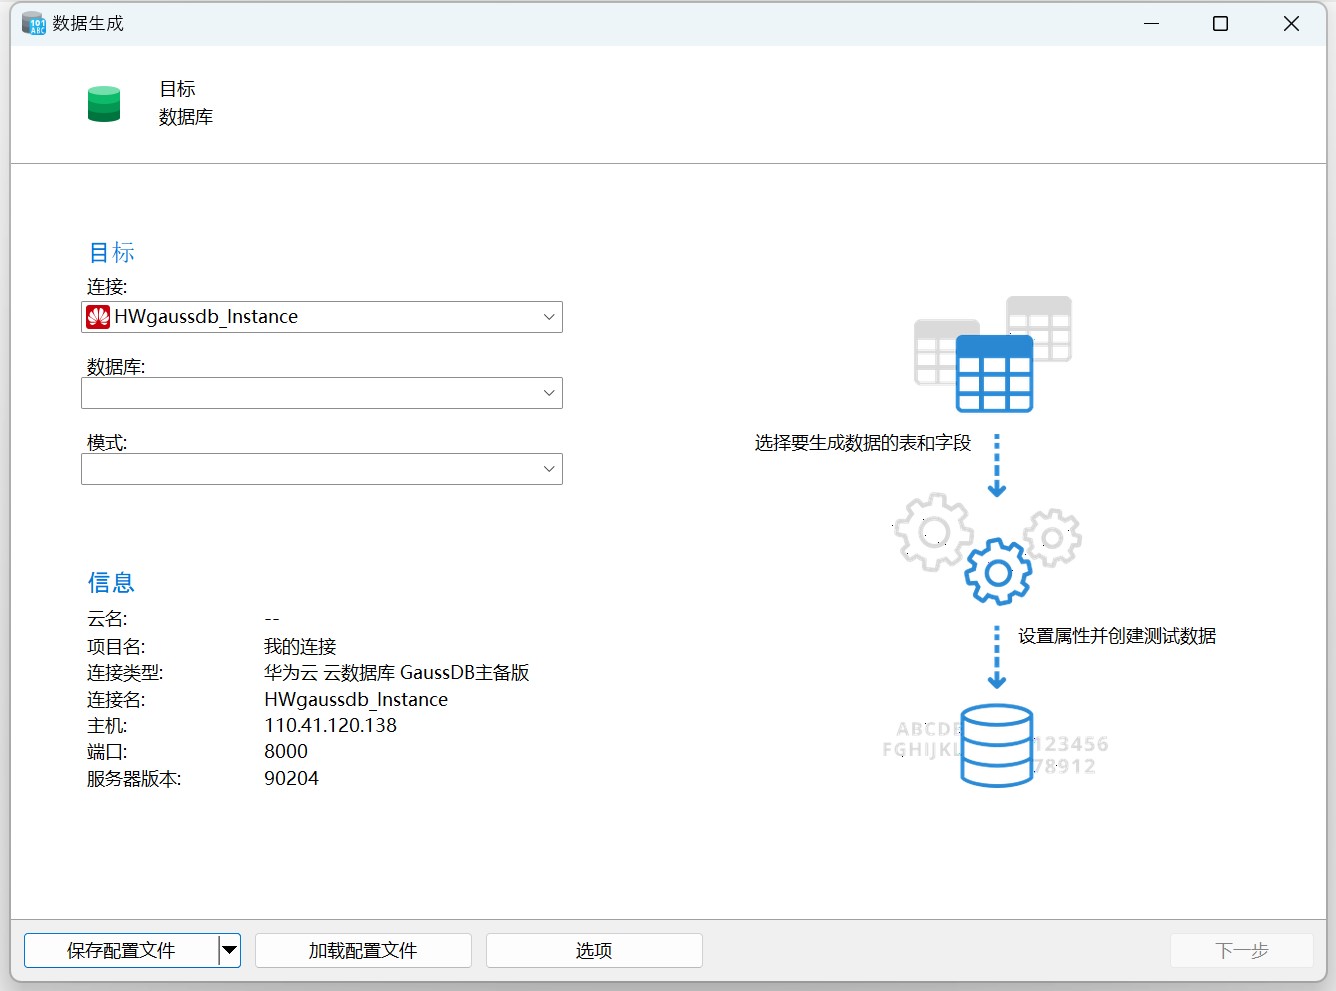Click the large blue gear illustration icon
1336x991 pixels.
(998, 572)
